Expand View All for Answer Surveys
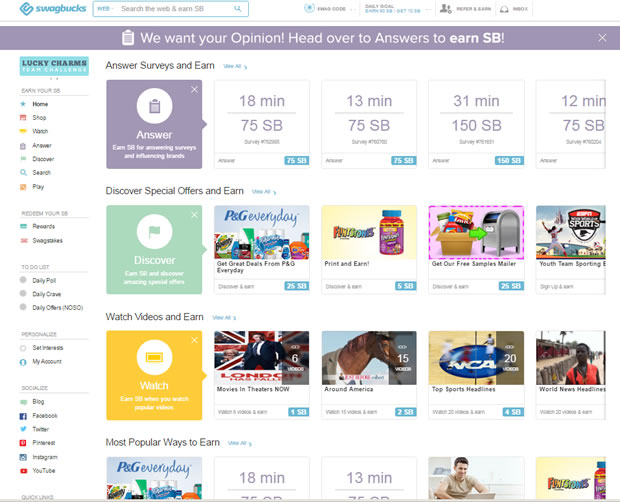Screen dimensions: 620x502 235,66
